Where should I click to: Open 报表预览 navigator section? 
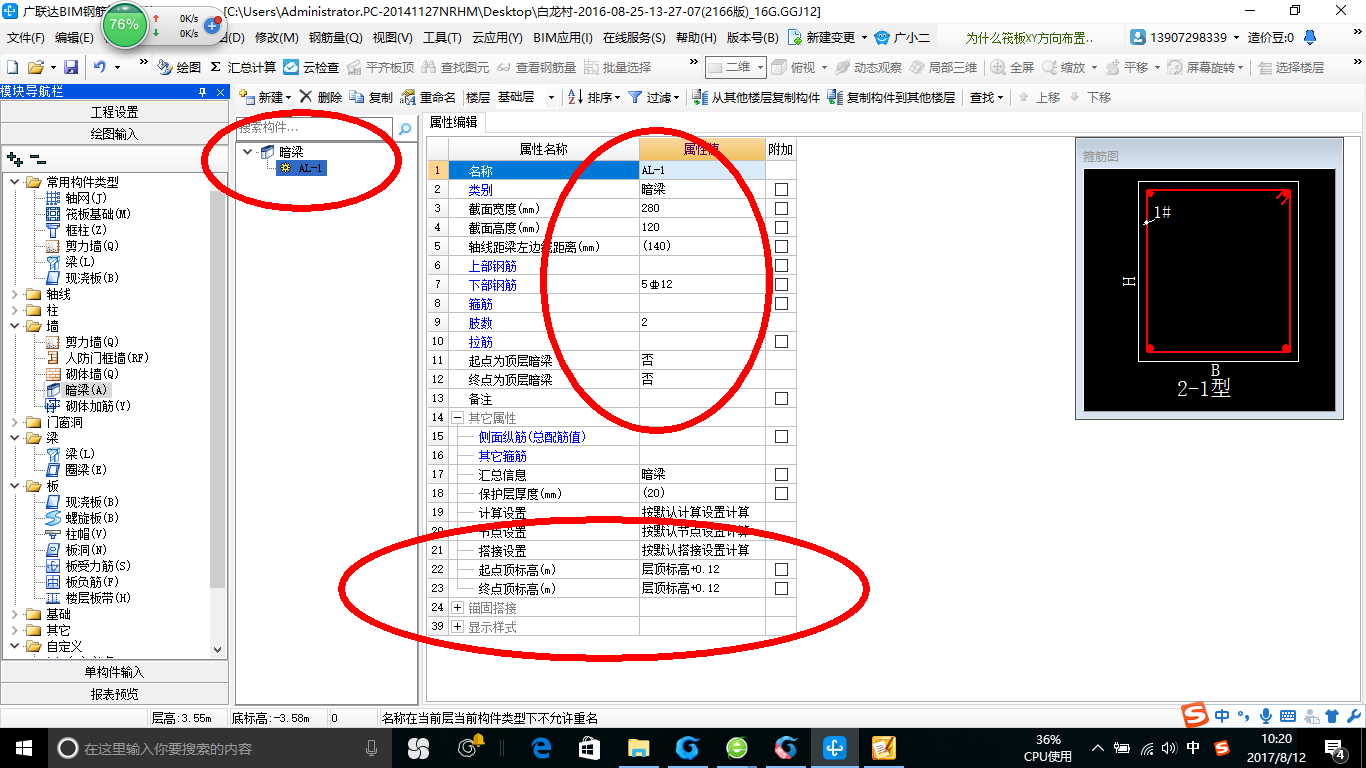pyautogui.click(x=114, y=693)
